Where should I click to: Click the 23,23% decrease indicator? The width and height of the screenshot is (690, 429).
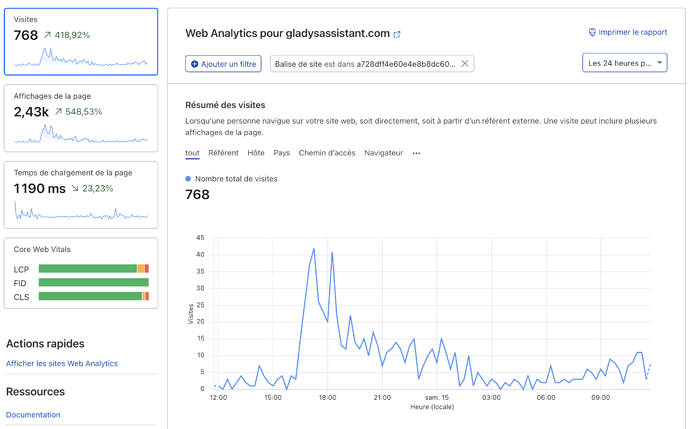92,188
